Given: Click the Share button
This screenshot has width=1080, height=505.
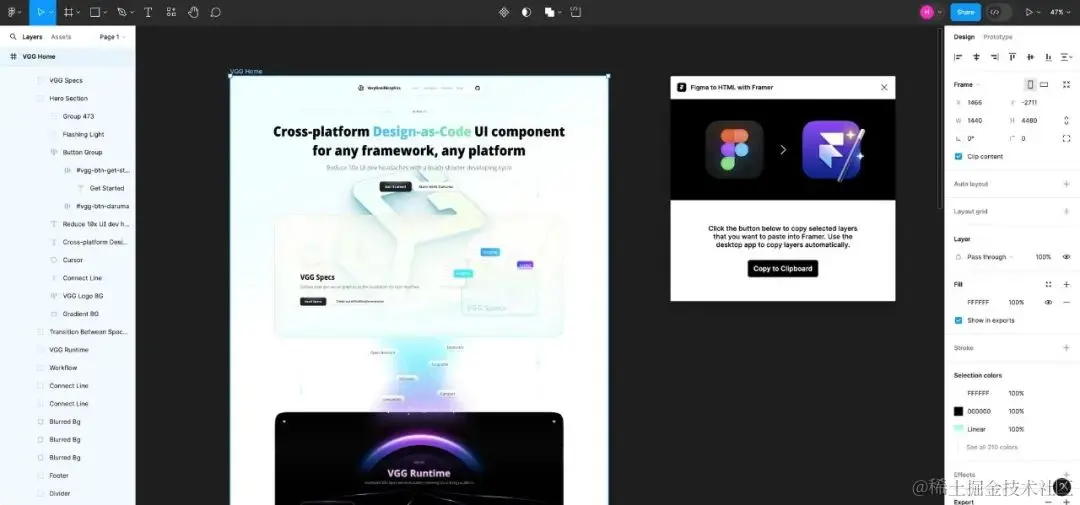Looking at the screenshot, I should click(x=966, y=12).
